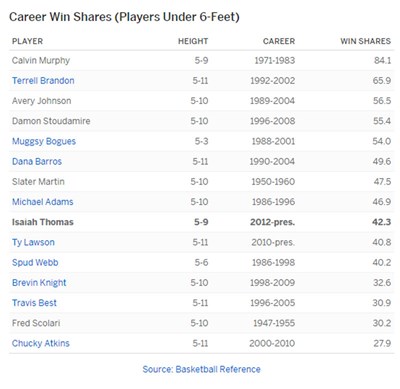Open the Dana Barros player link
Screen dimensions: 400x389
(37, 162)
